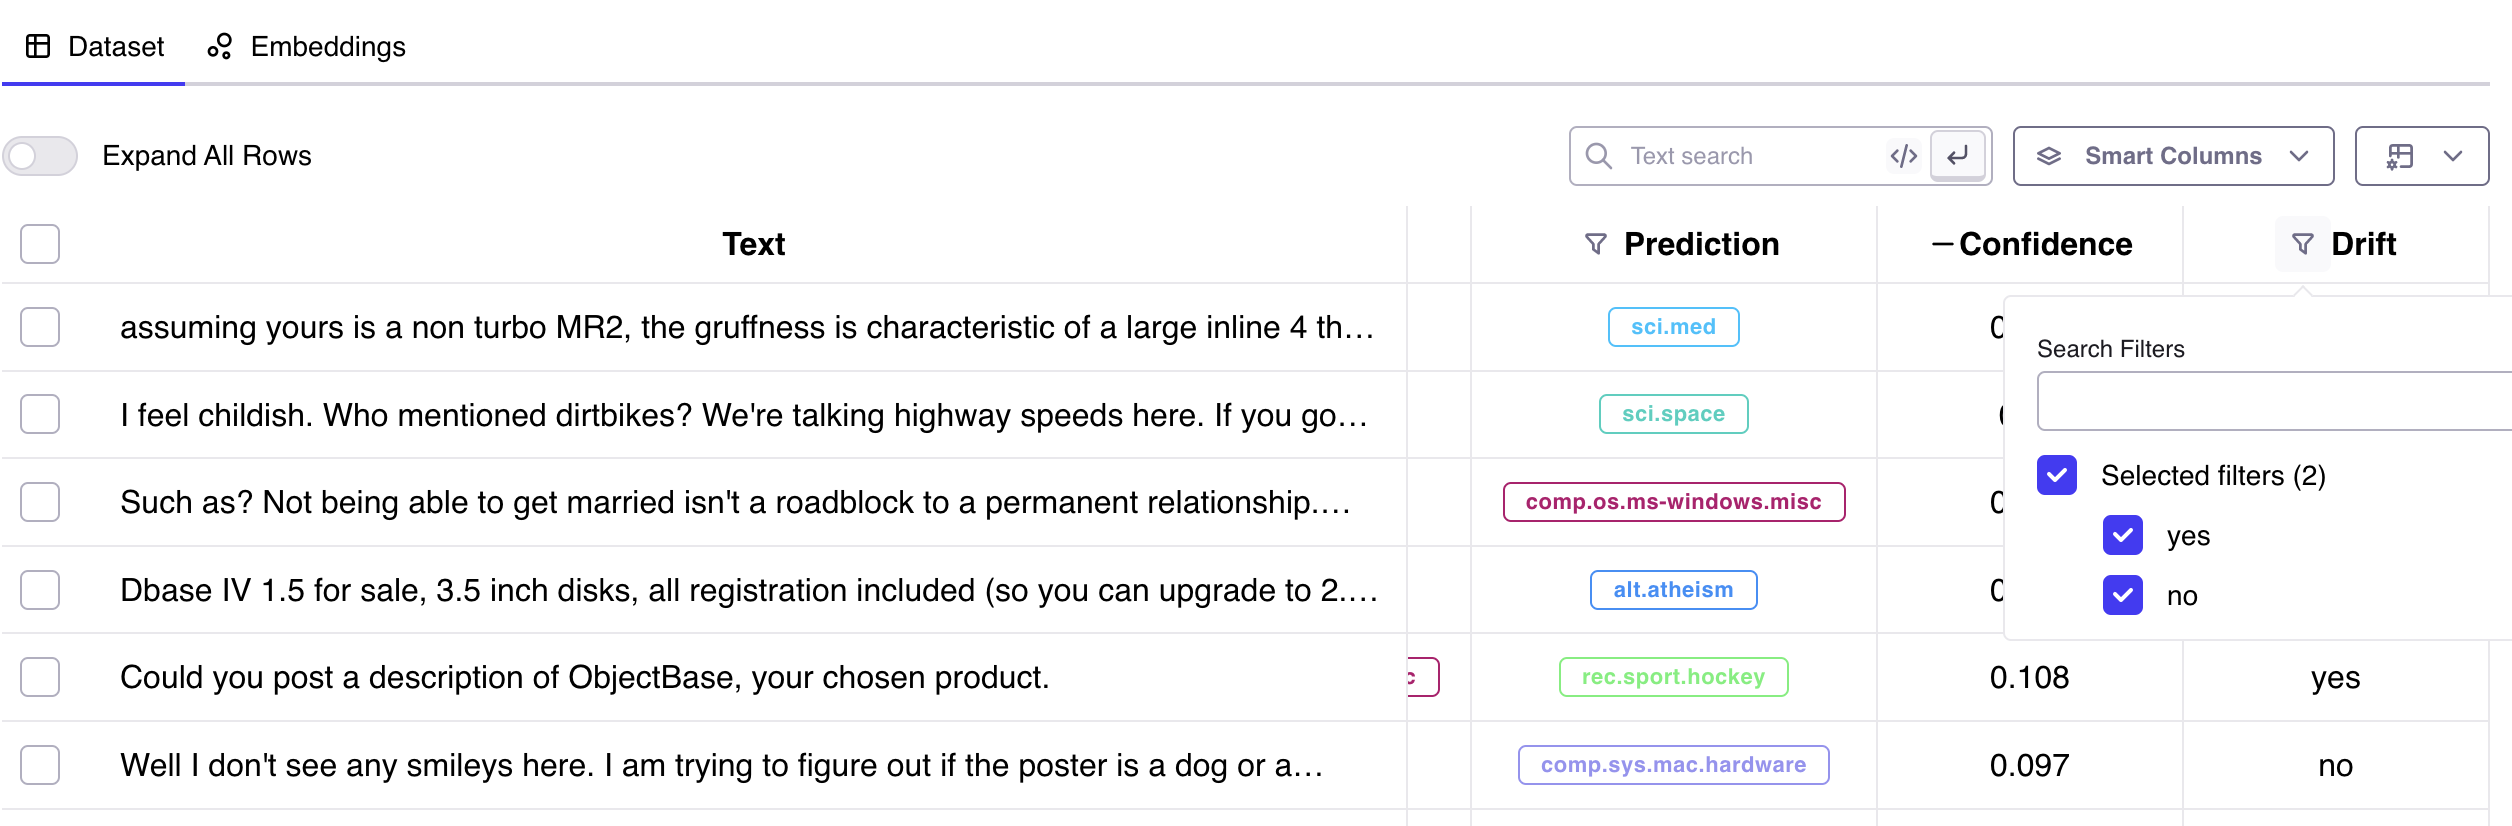Click the Smart Columns layers icon
Image resolution: width=2512 pixels, height=826 pixels.
click(x=2049, y=156)
